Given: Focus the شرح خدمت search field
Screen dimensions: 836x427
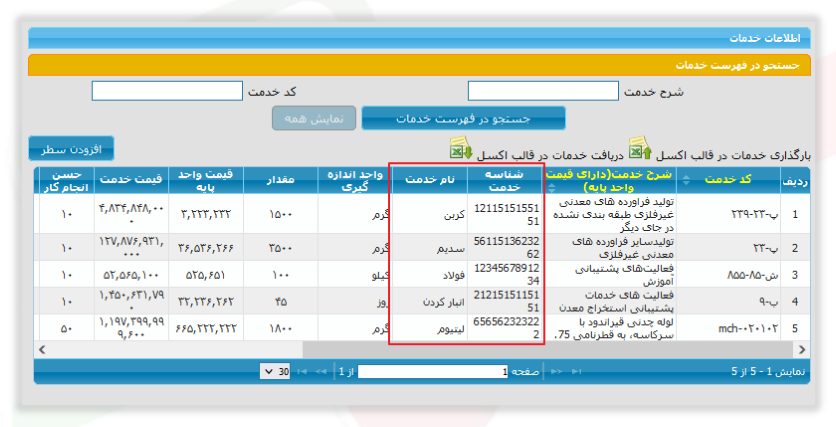Looking at the screenshot, I should [x=543, y=91].
